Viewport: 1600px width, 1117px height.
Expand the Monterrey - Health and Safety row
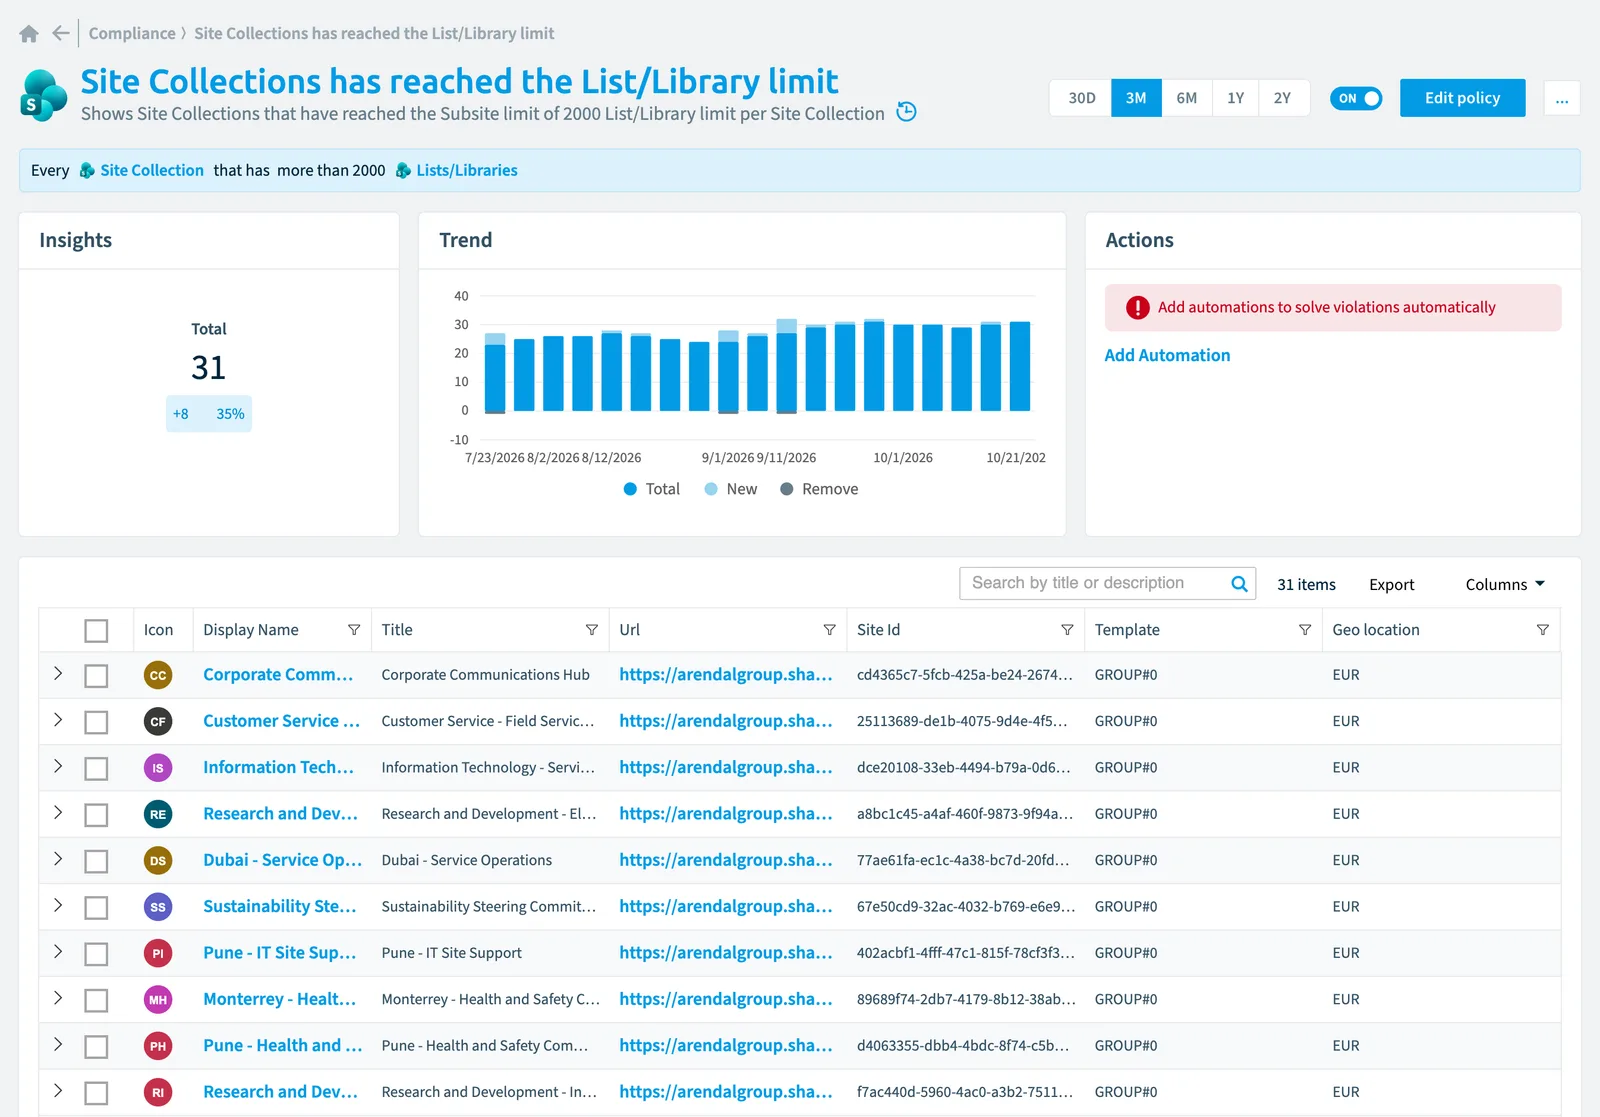[x=58, y=998]
